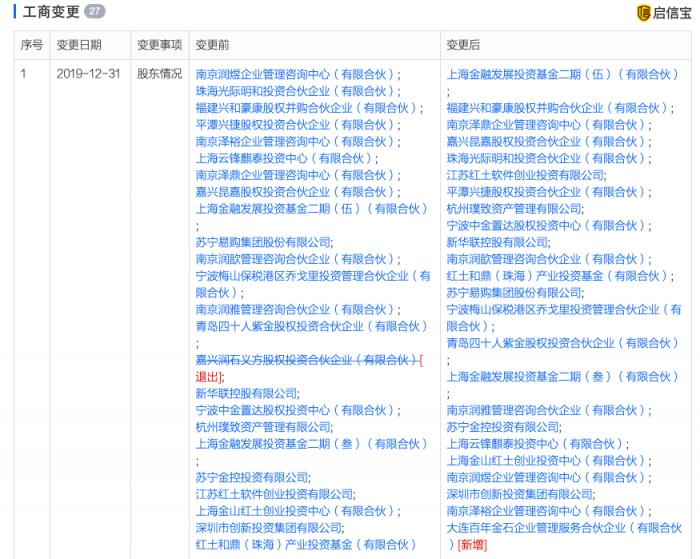This screenshot has width=700, height=559.
Task: Open 嘉兴昆嘉股权投资合伙企业 in 变更前 column
Action: tap(296, 192)
